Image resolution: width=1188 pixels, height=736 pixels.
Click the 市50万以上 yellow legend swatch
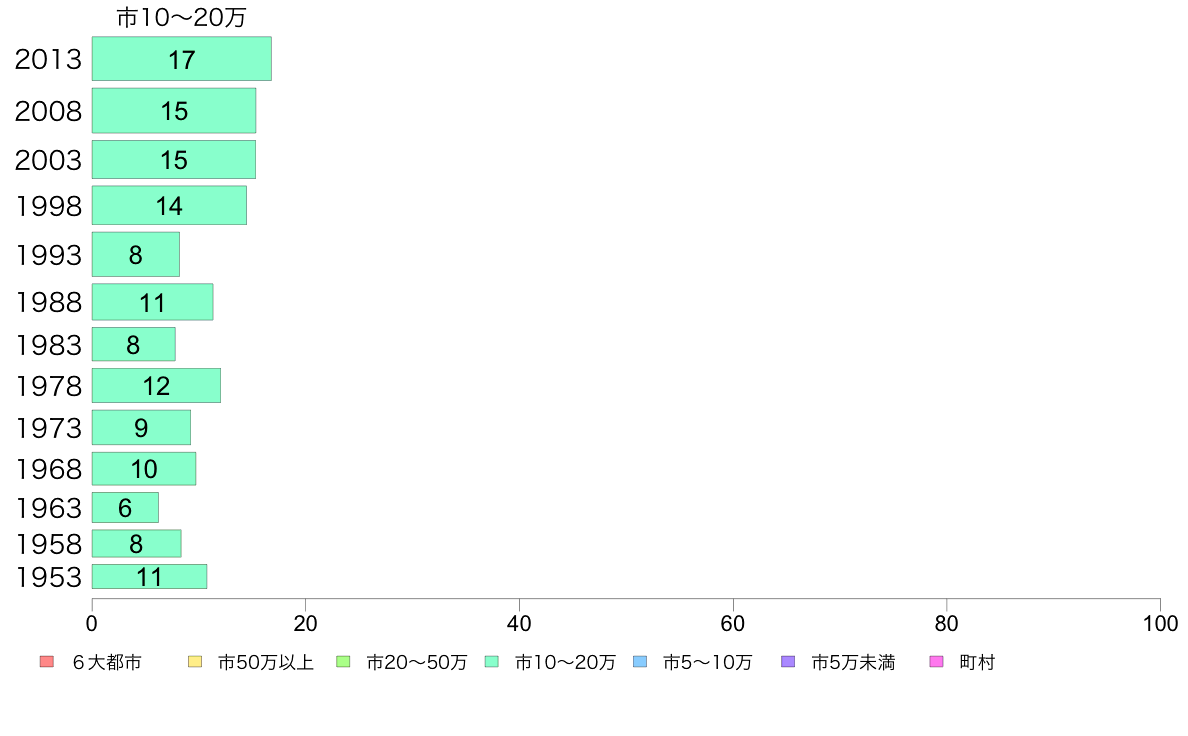pos(195,662)
